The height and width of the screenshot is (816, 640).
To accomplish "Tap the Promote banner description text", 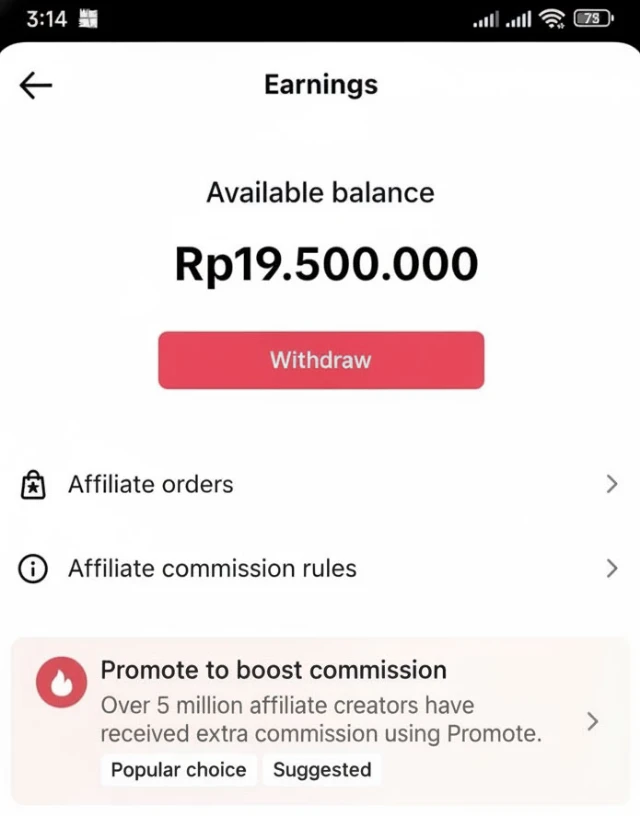I will (x=320, y=720).
